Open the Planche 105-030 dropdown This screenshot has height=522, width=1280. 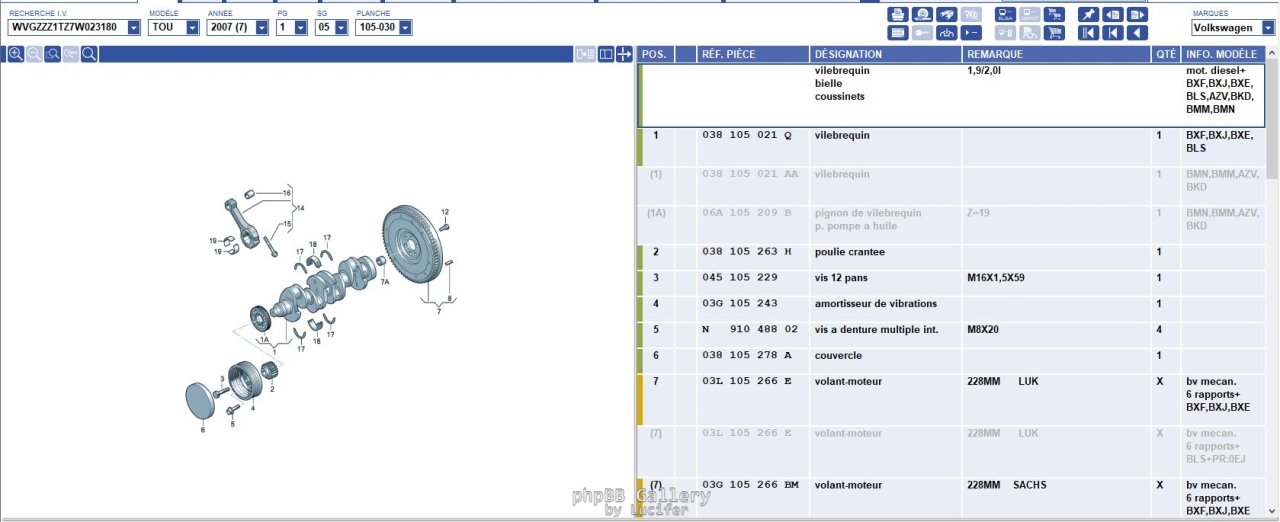coord(405,28)
